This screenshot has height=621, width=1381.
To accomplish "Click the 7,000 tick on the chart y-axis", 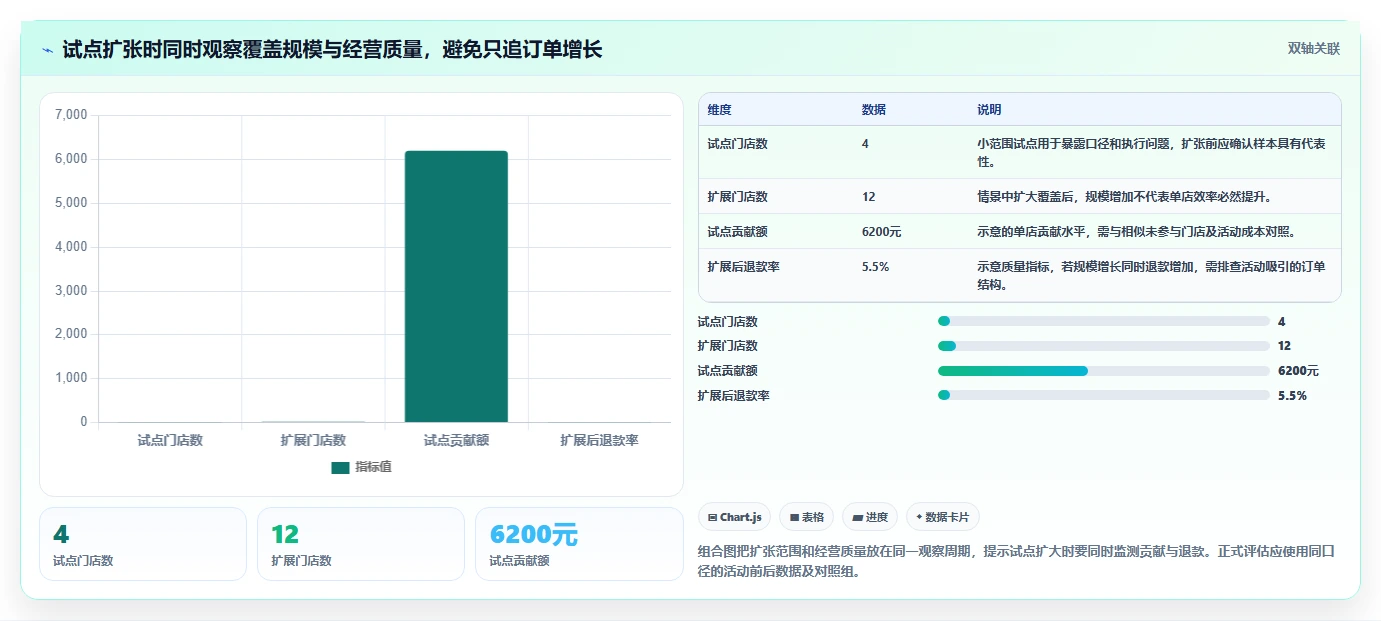I will point(71,115).
